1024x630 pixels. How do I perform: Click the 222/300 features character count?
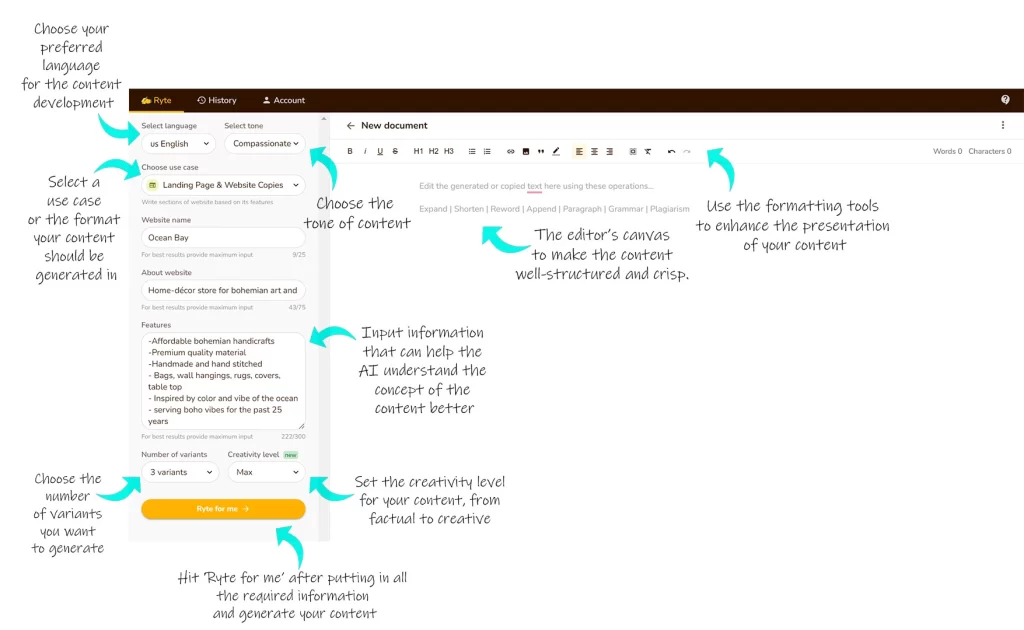(x=293, y=437)
